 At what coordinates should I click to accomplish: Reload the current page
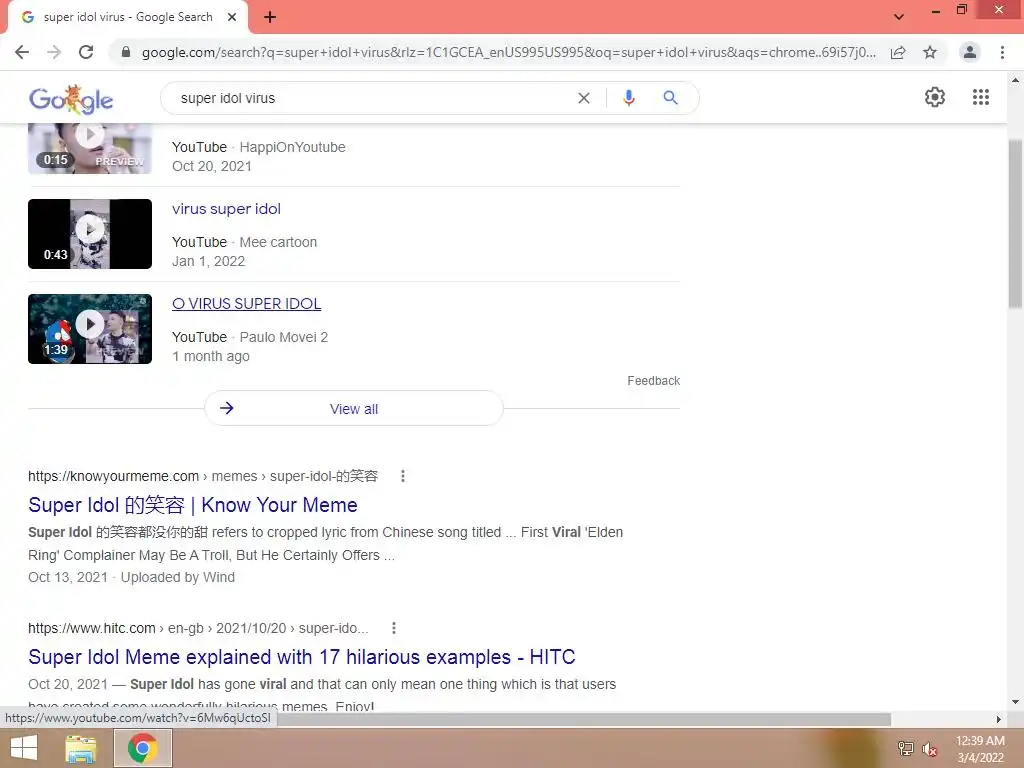click(86, 52)
